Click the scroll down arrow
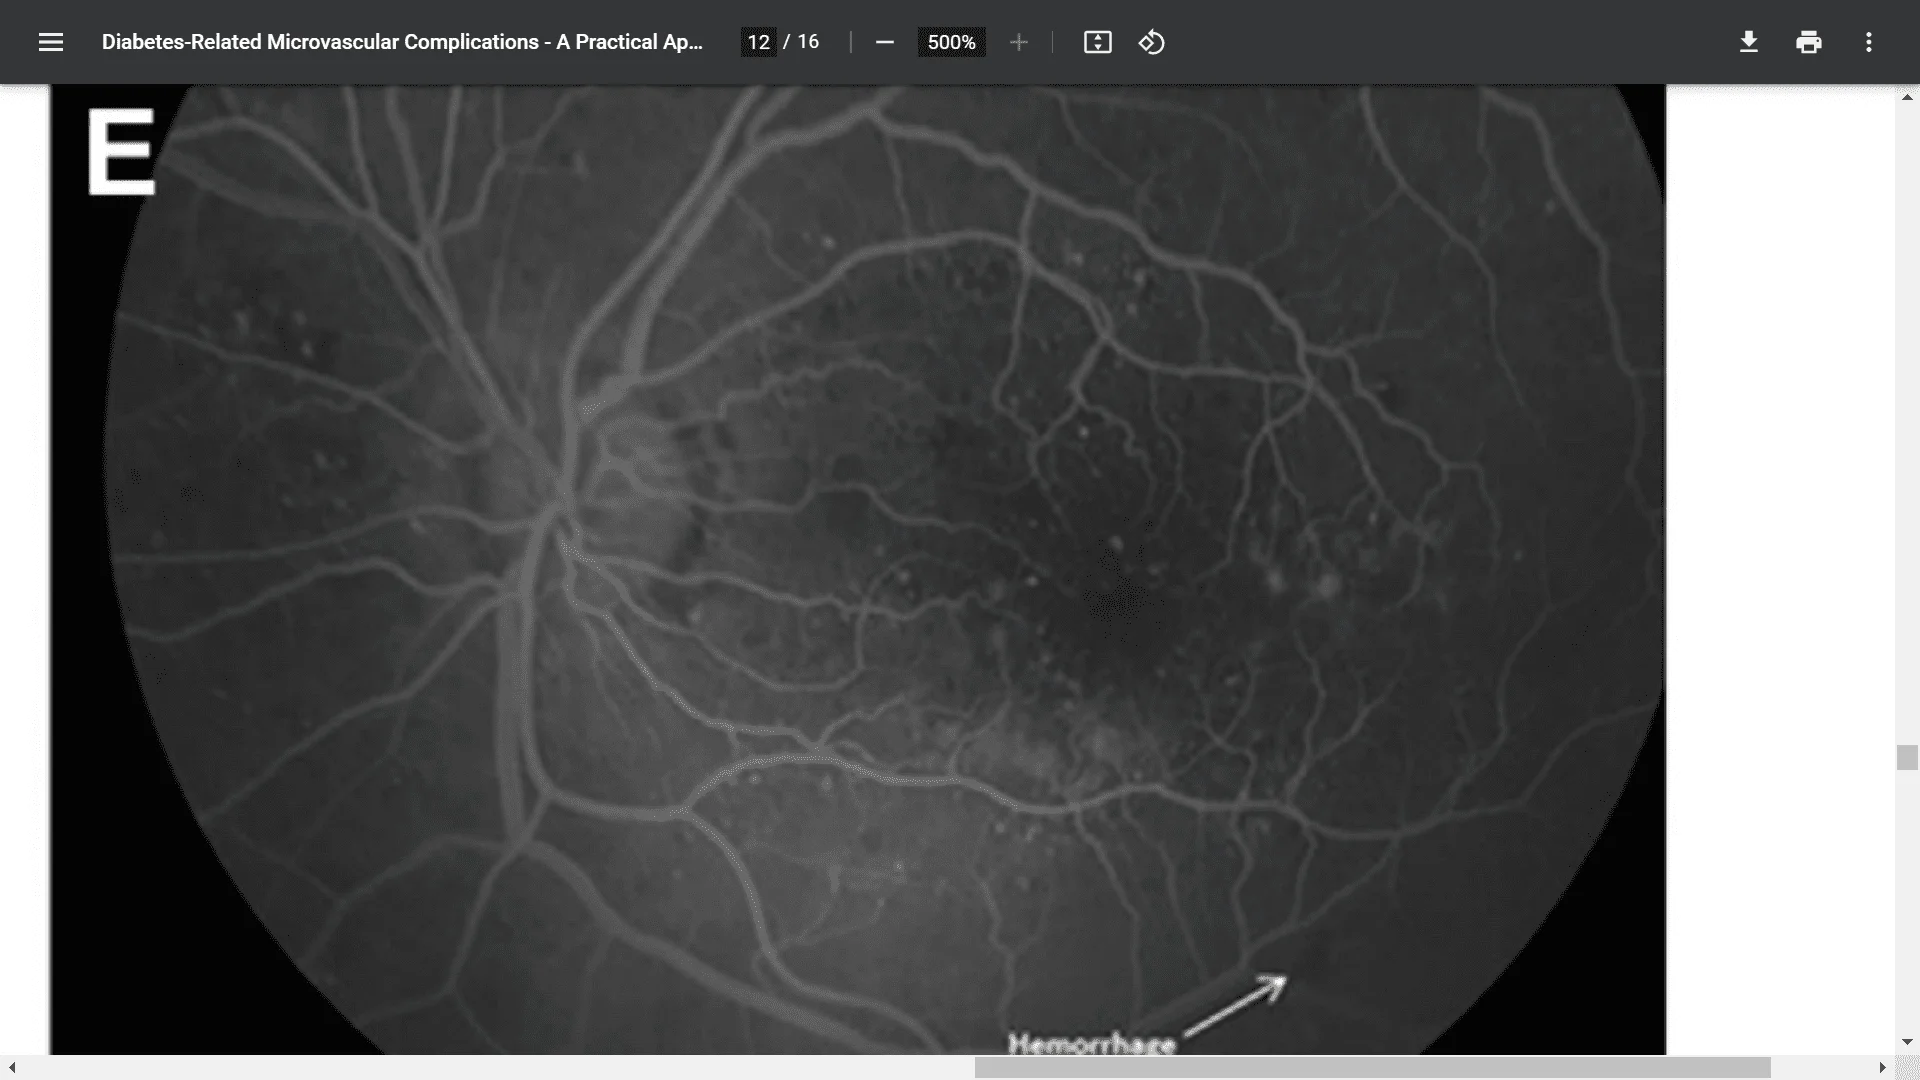This screenshot has height=1080, width=1920. [x=1907, y=1042]
